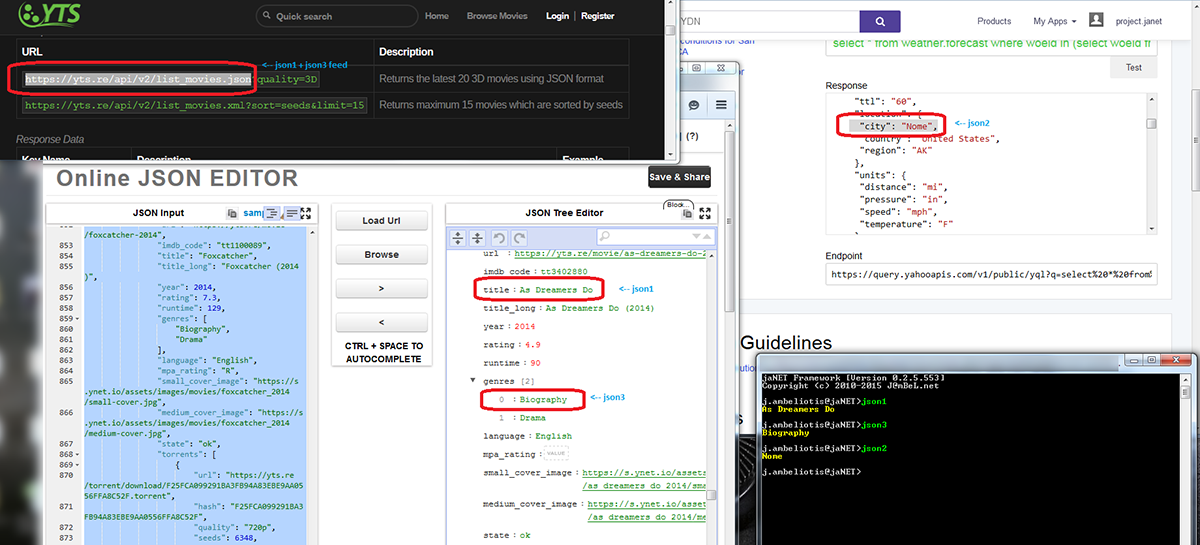Click runtime value 90 in tree editor
The width and height of the screenshot is (1200, 545).
[x=535, y=364]
